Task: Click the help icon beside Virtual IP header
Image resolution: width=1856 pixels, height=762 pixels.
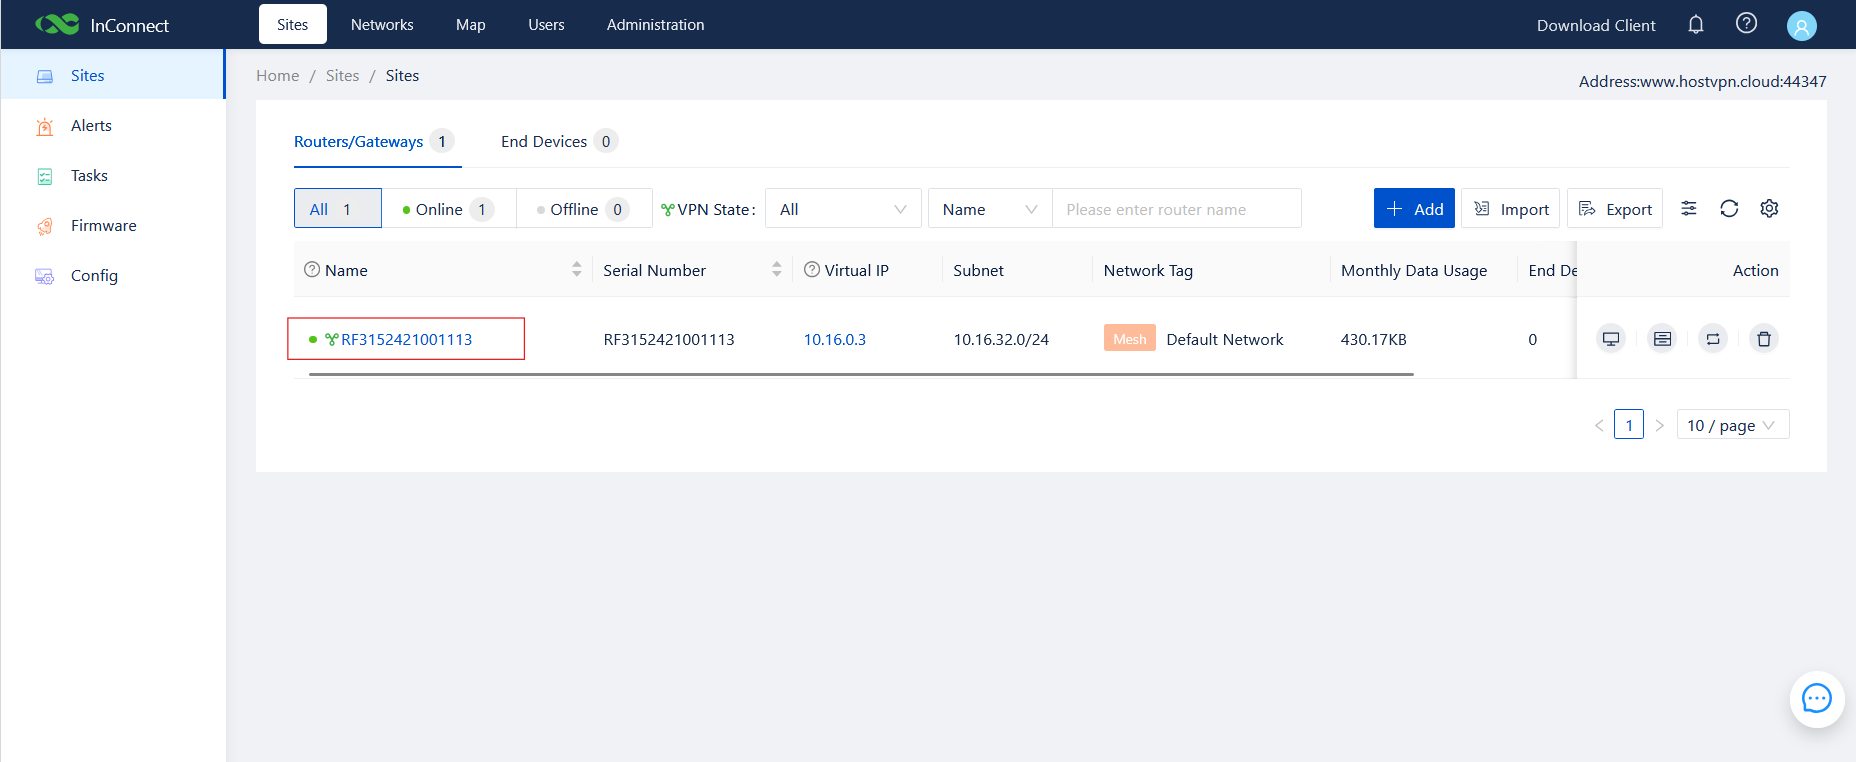Action: click(812, 270)
